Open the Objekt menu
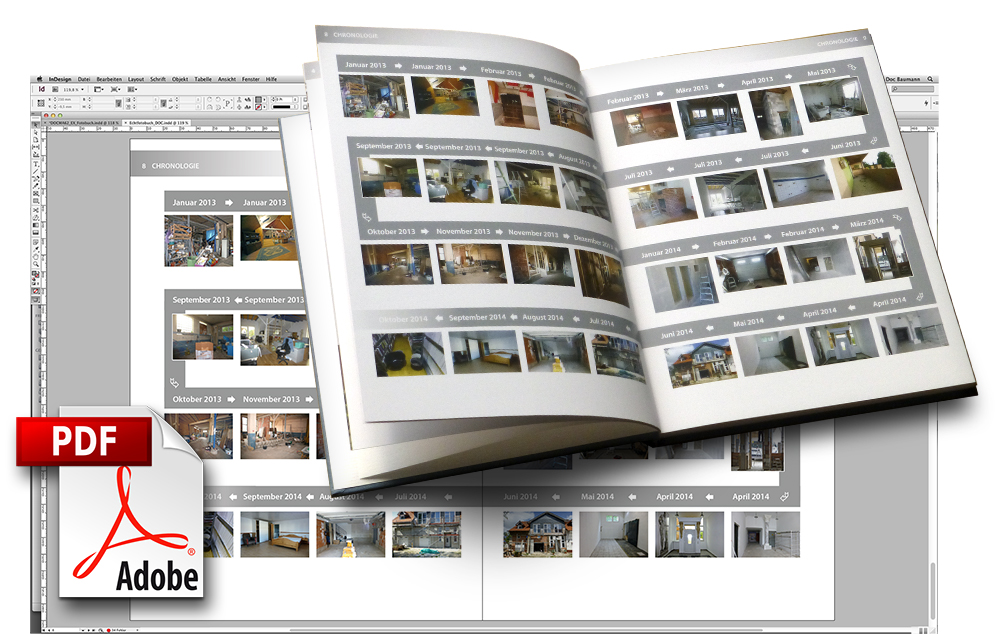 point(180,79)
